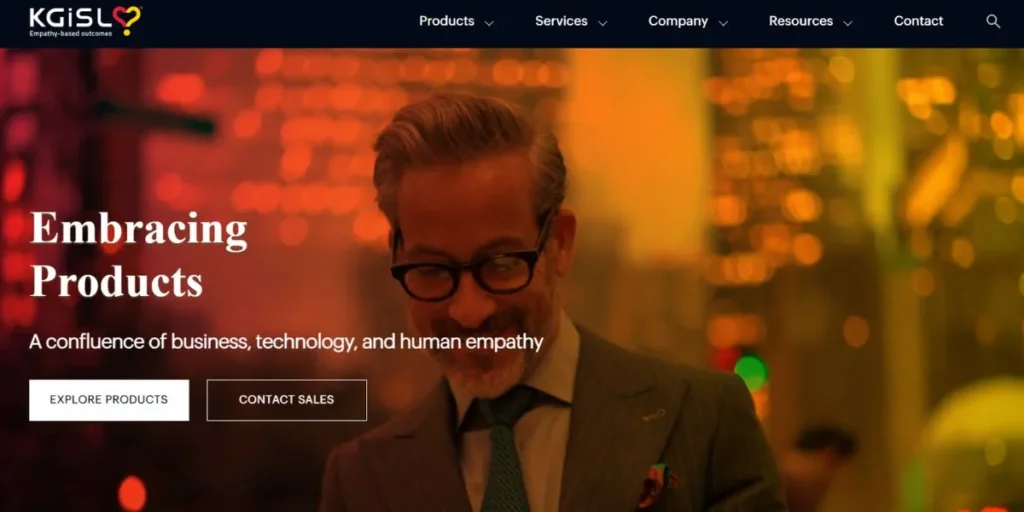The width and height of the screenshot is (1024, 512).
Task: Open the search magnifier icon
Action: tap(993, 22)
